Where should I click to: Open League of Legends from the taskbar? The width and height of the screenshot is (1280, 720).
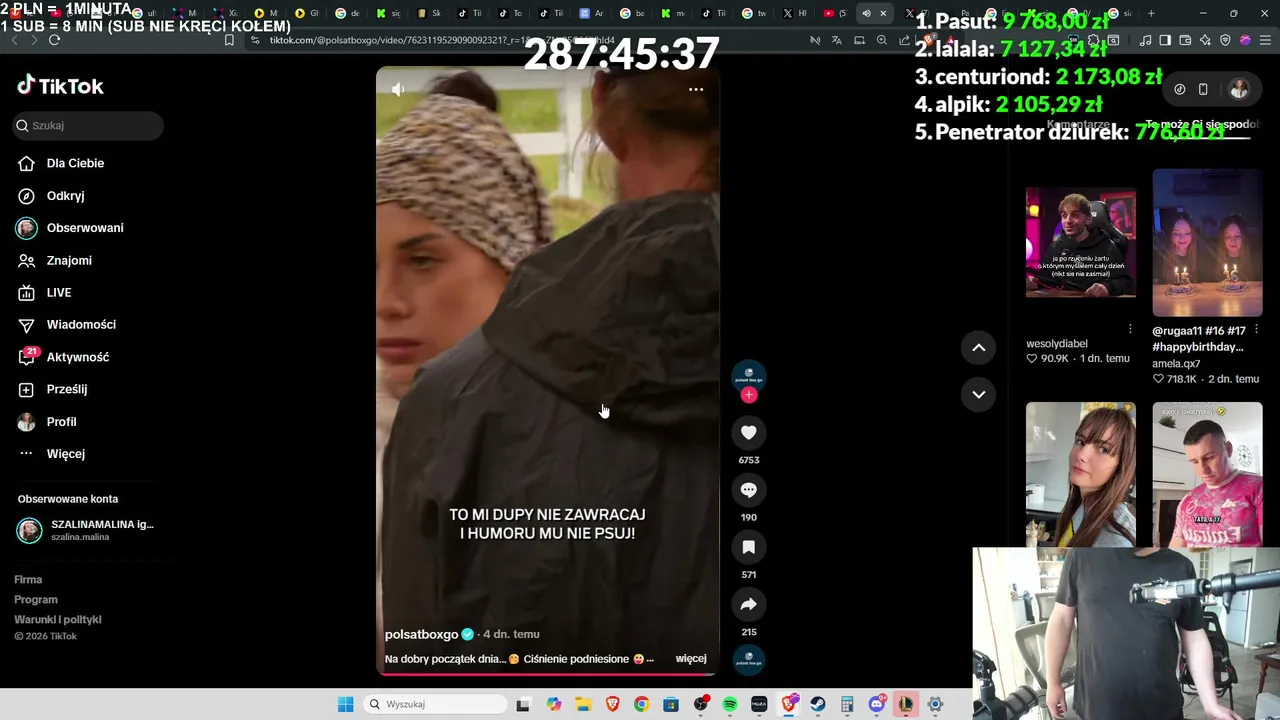tap(906, 704)
